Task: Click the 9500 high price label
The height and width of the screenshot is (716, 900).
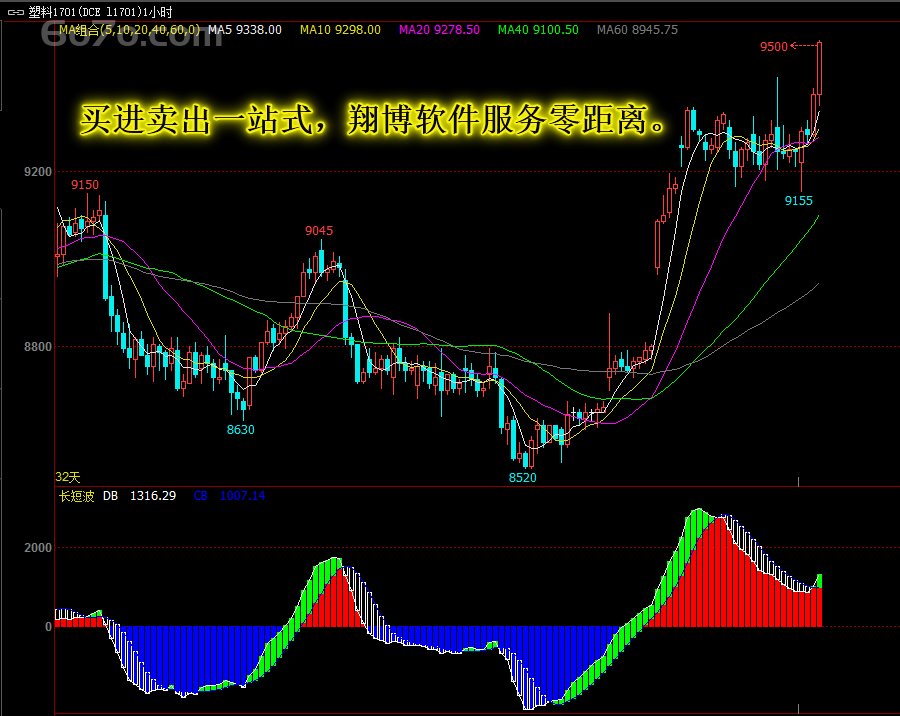Action: click(774, 47)
